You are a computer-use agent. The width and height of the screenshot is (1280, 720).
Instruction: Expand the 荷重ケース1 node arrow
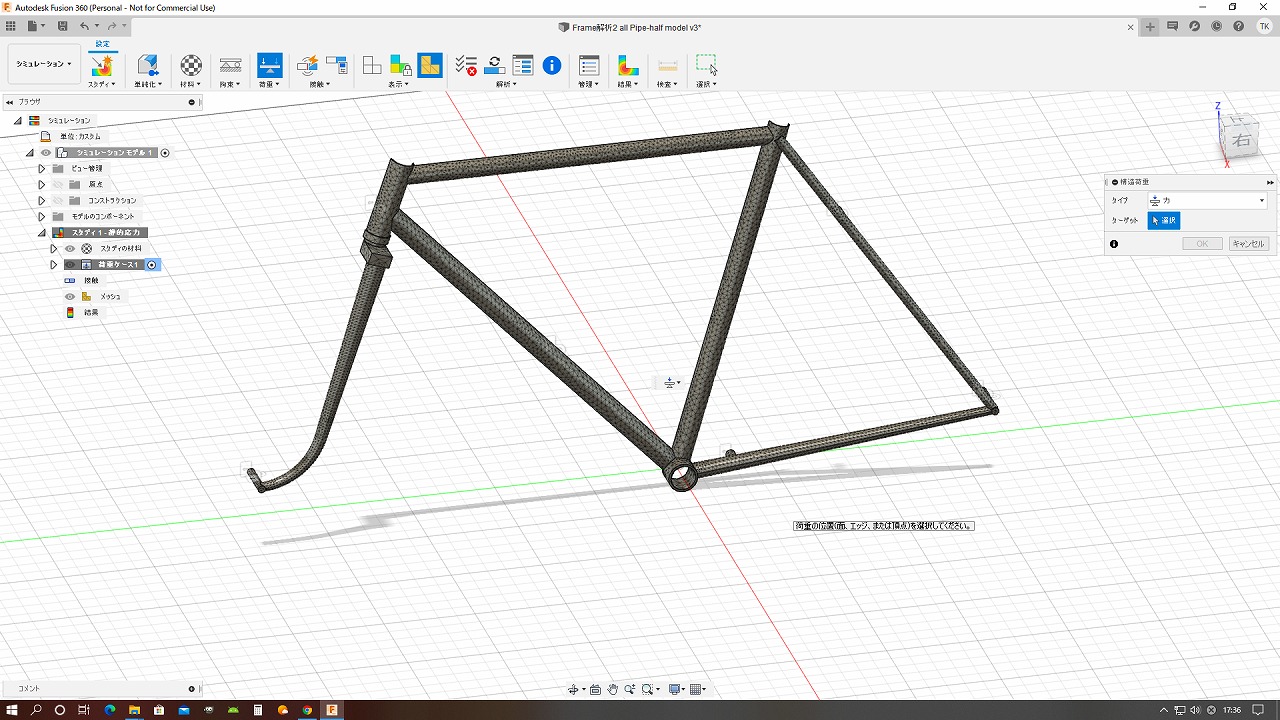(53, 265)
